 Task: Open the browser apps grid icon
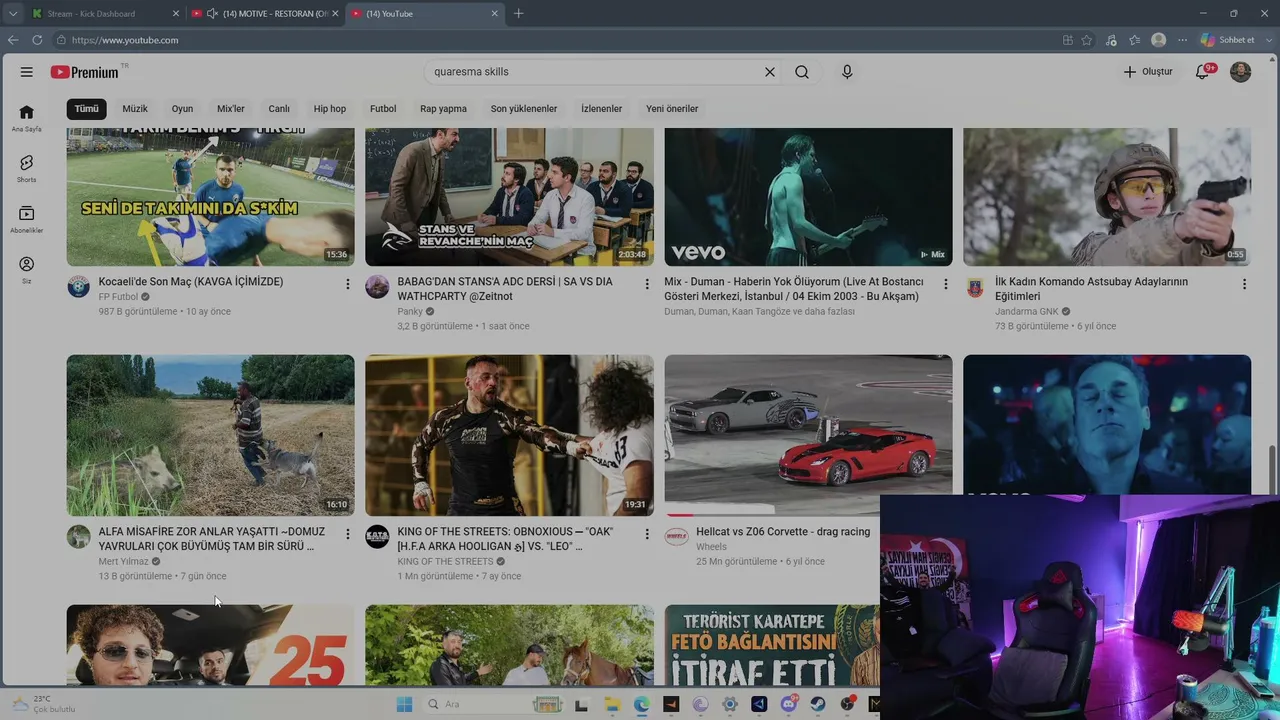click(x=1068, y=40)
